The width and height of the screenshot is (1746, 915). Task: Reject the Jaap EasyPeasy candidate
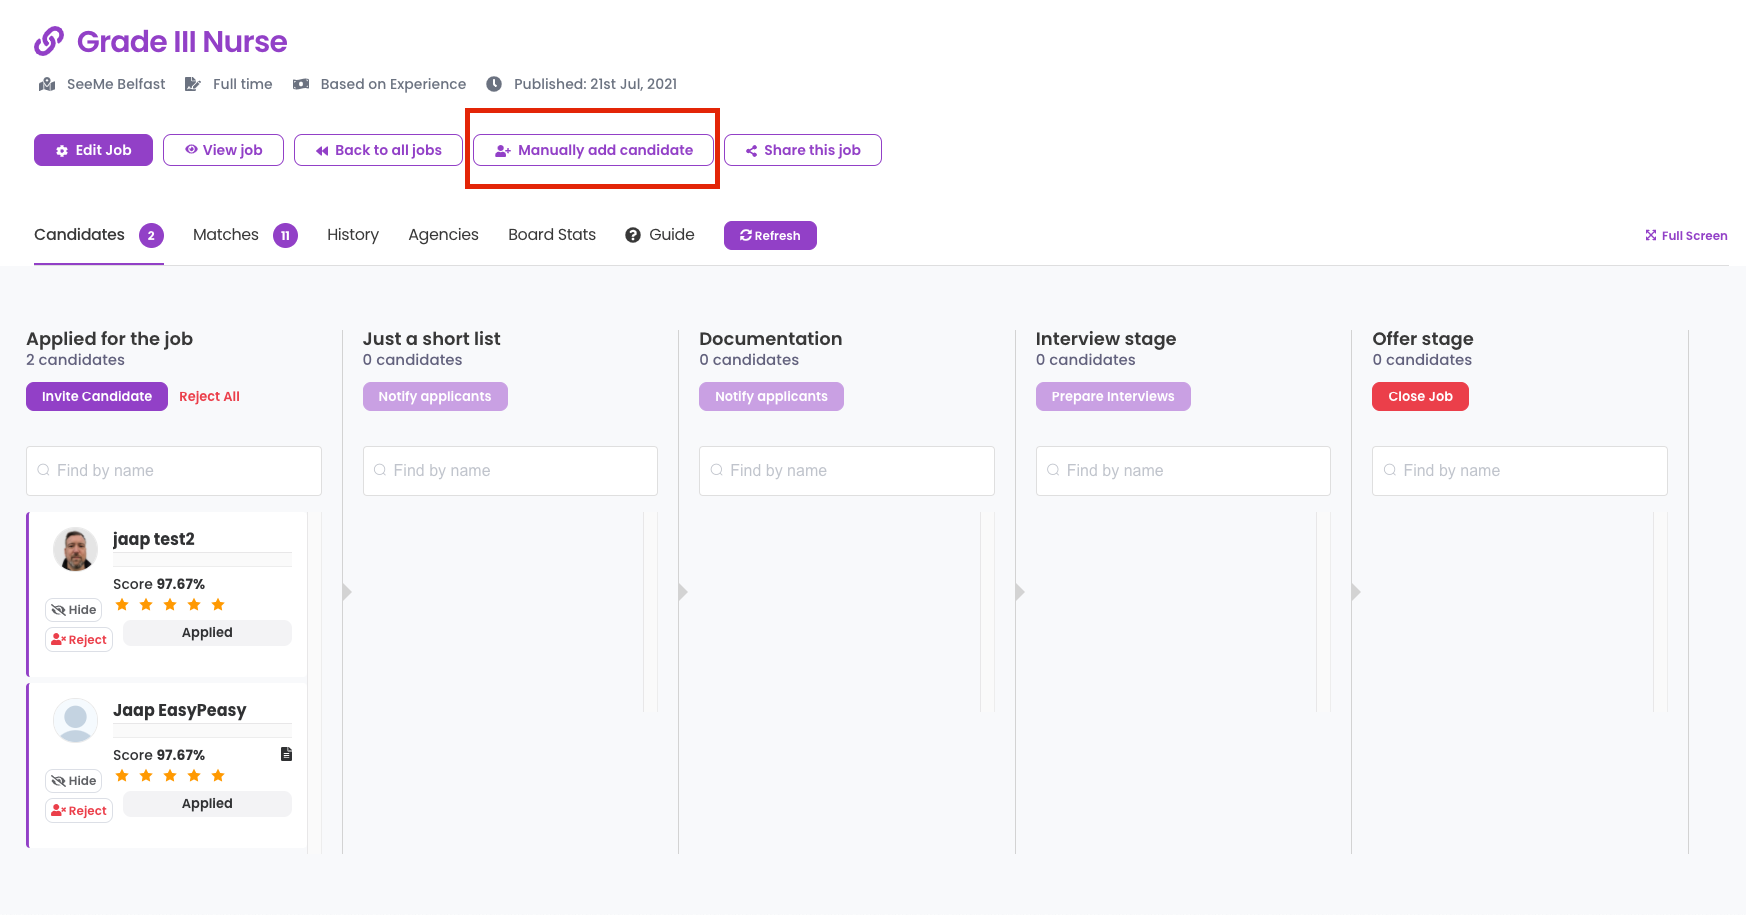pos(79,811)
